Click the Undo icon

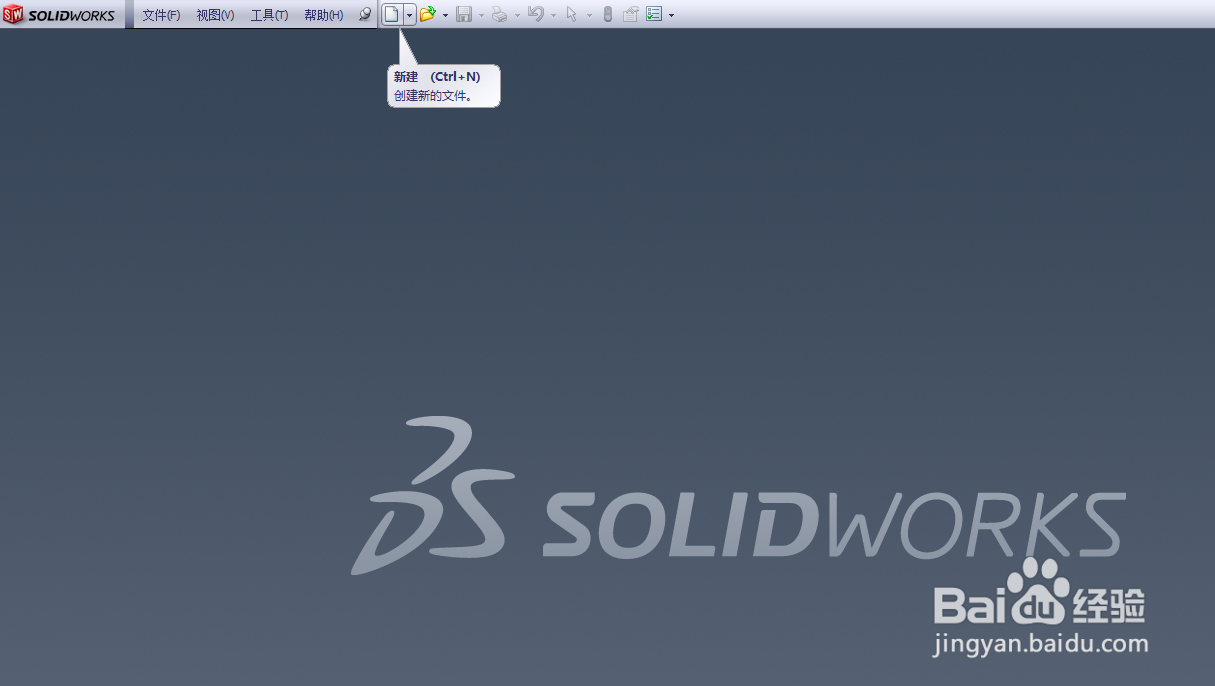pos(536,15)
